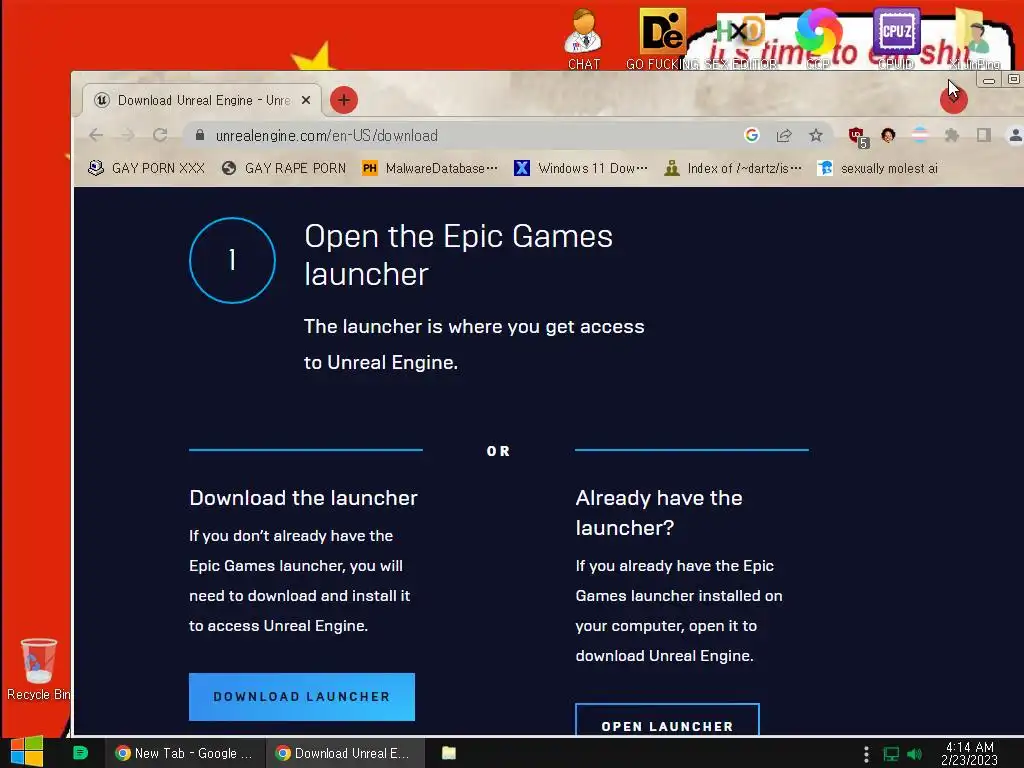Open the uBlock Origin extension
The width and height of the screenshot is (1024, 768).
coord(857,136)
